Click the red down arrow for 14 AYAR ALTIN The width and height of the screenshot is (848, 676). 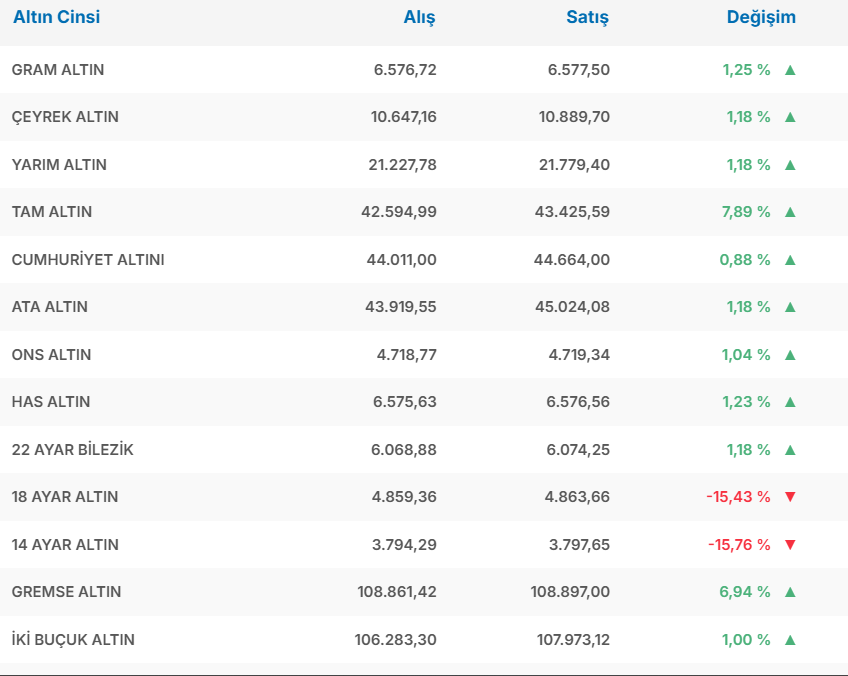(790, 545)
